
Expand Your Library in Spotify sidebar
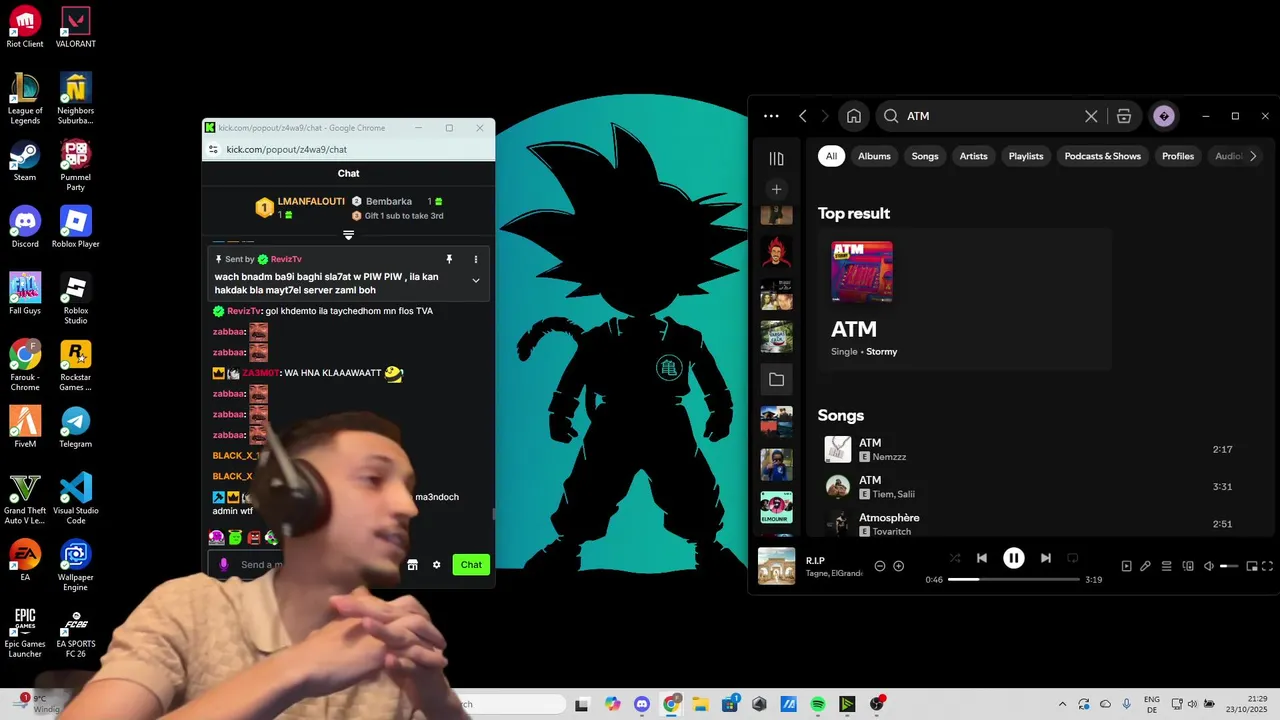coord(776,158)
